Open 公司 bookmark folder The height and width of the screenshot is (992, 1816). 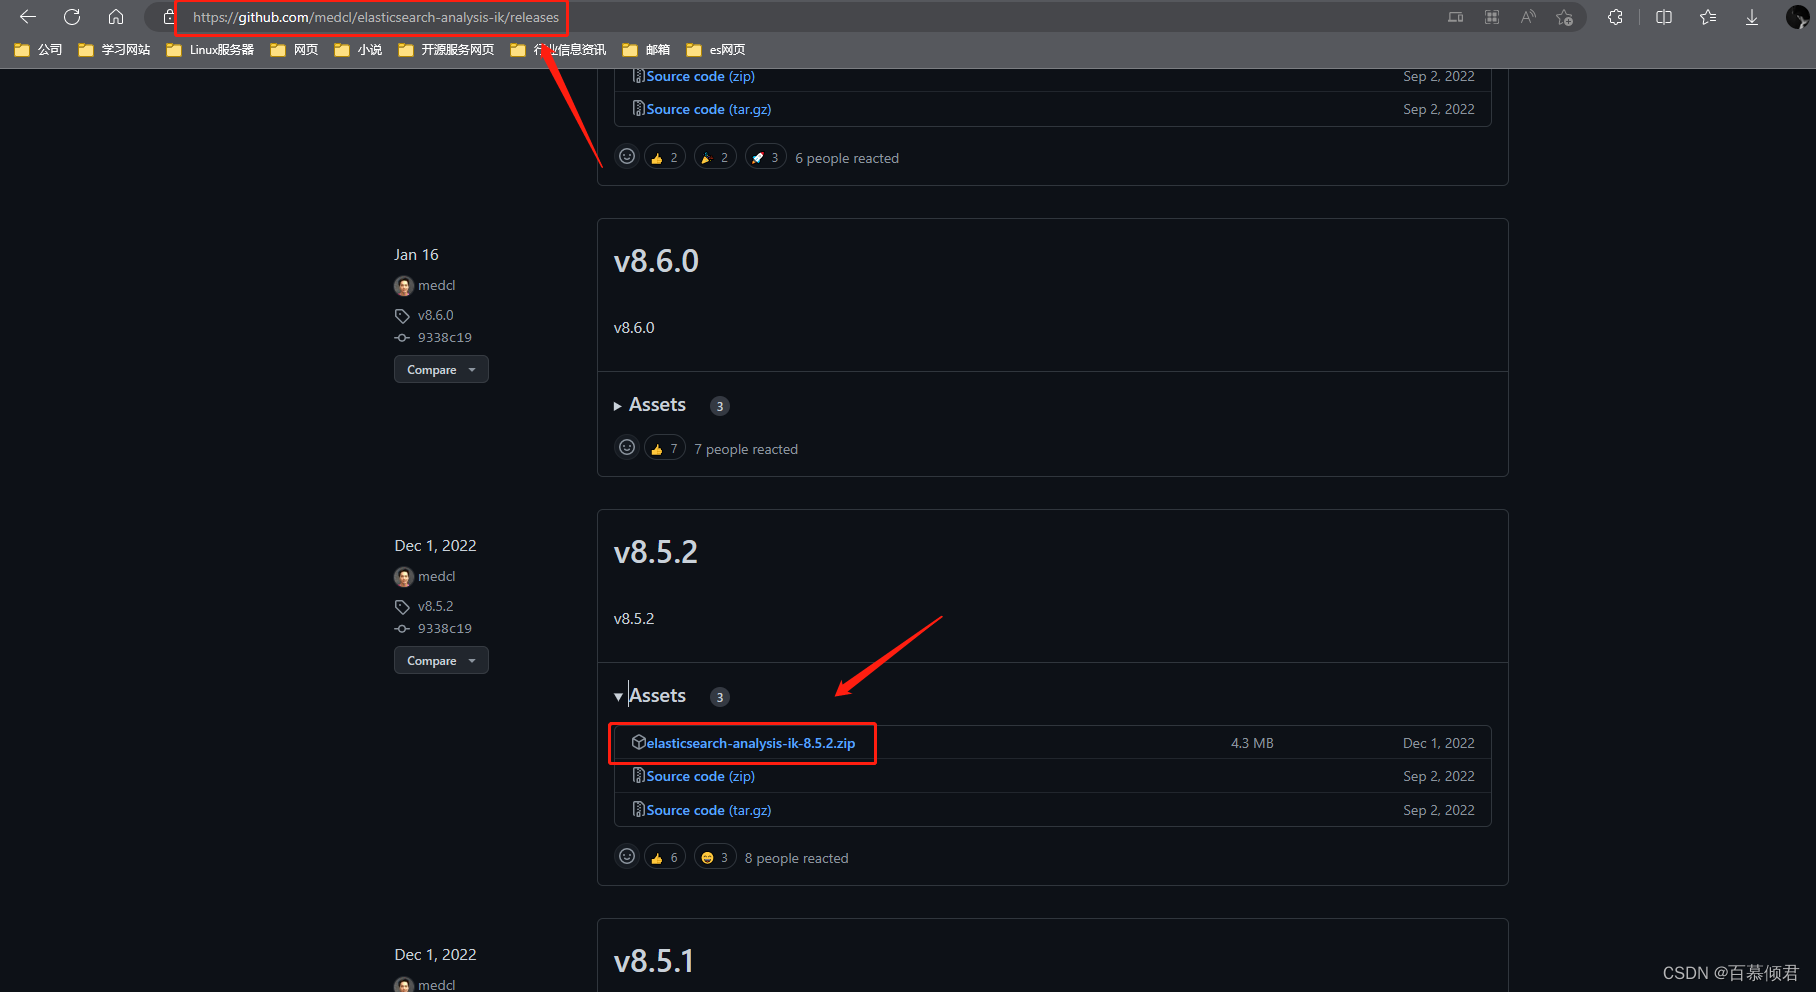pos(38,50)
